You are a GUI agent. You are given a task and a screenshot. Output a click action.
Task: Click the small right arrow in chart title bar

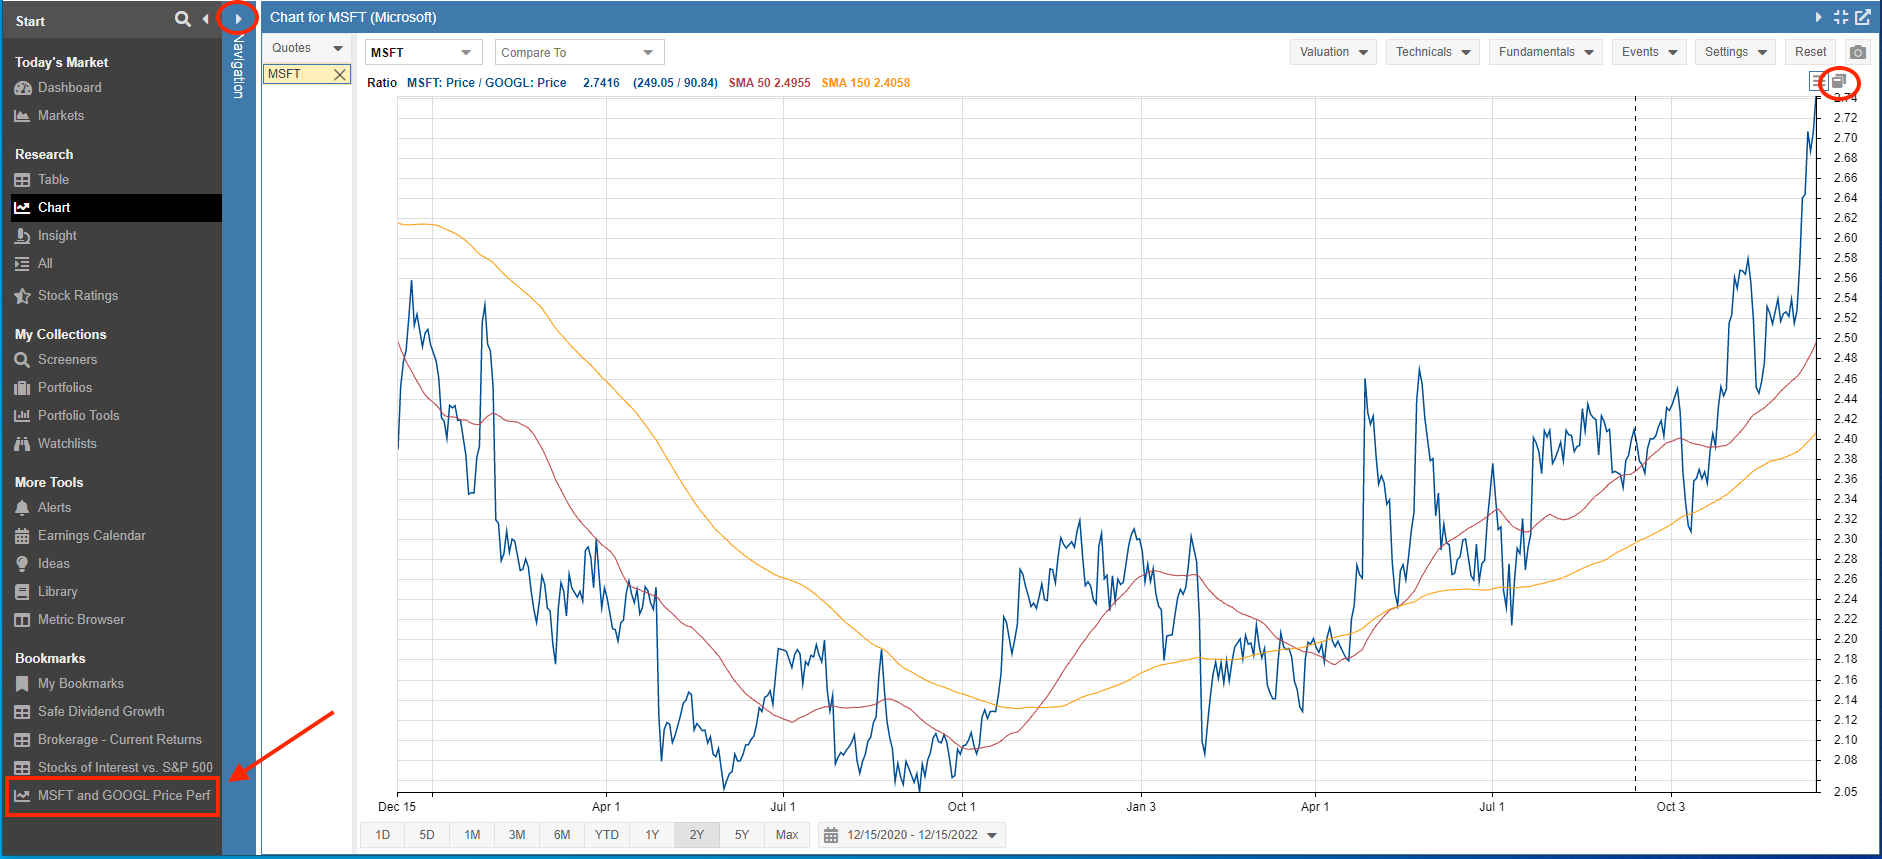(x=1819, y=17)
